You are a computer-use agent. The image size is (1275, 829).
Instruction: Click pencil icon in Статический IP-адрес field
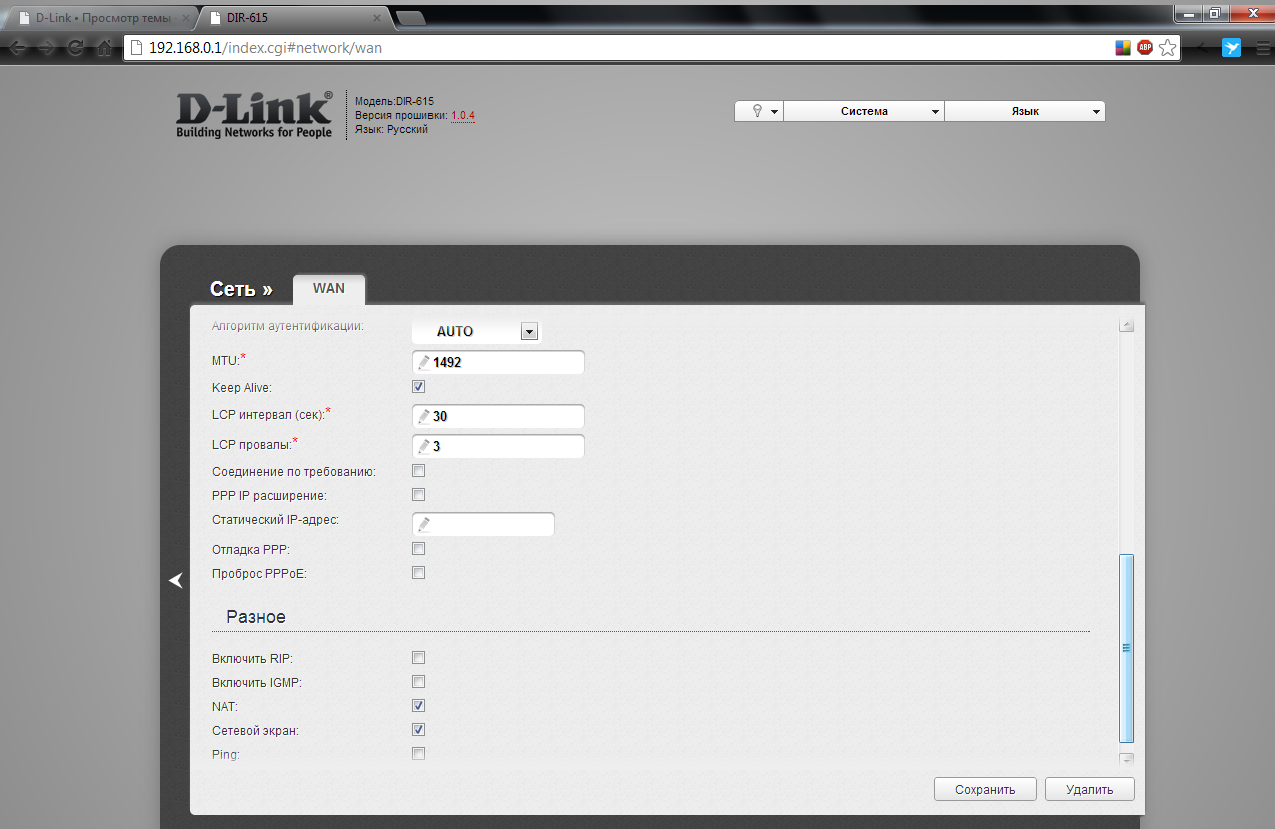pyautogui.click(x=425, y=524)
